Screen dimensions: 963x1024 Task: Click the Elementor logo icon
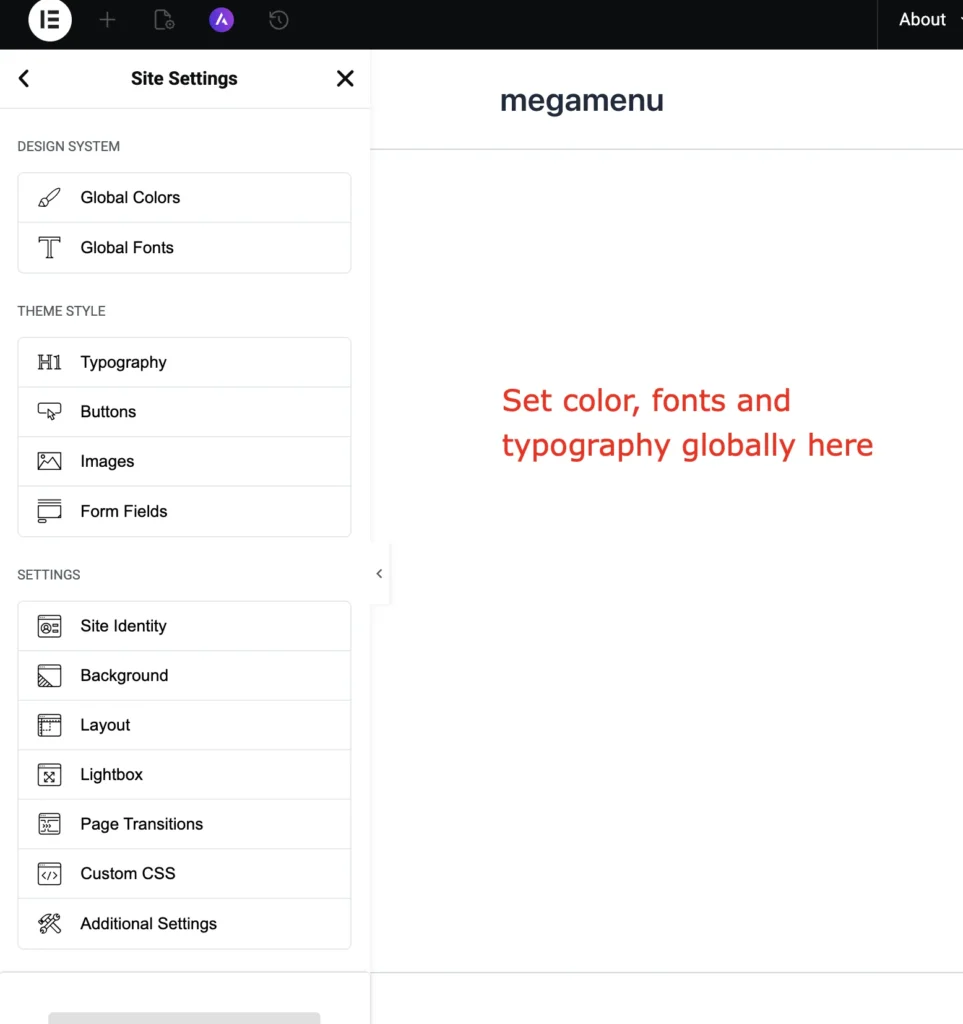[50, 21]
